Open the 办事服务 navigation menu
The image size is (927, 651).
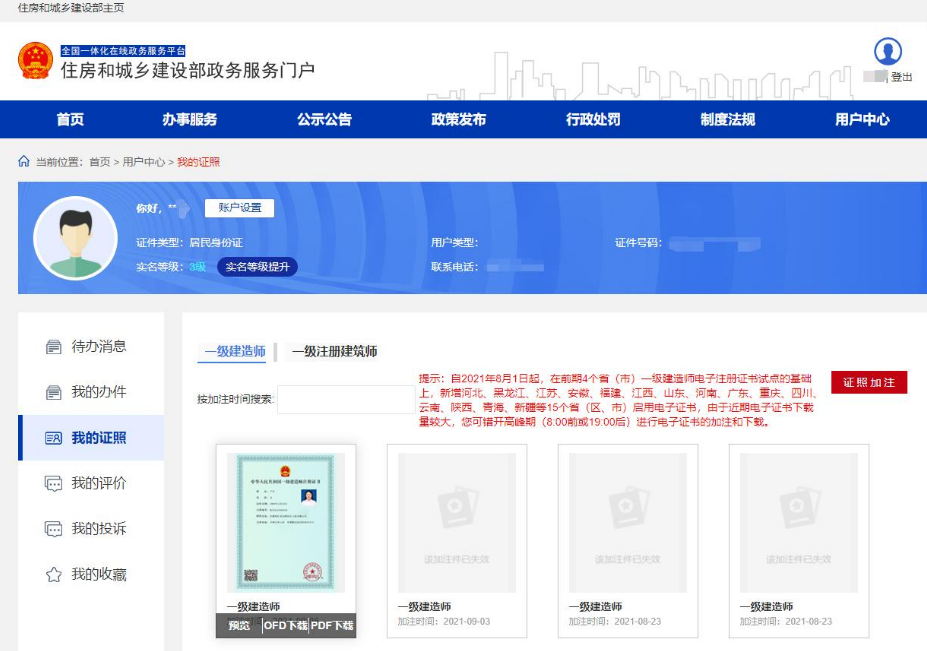189,119
